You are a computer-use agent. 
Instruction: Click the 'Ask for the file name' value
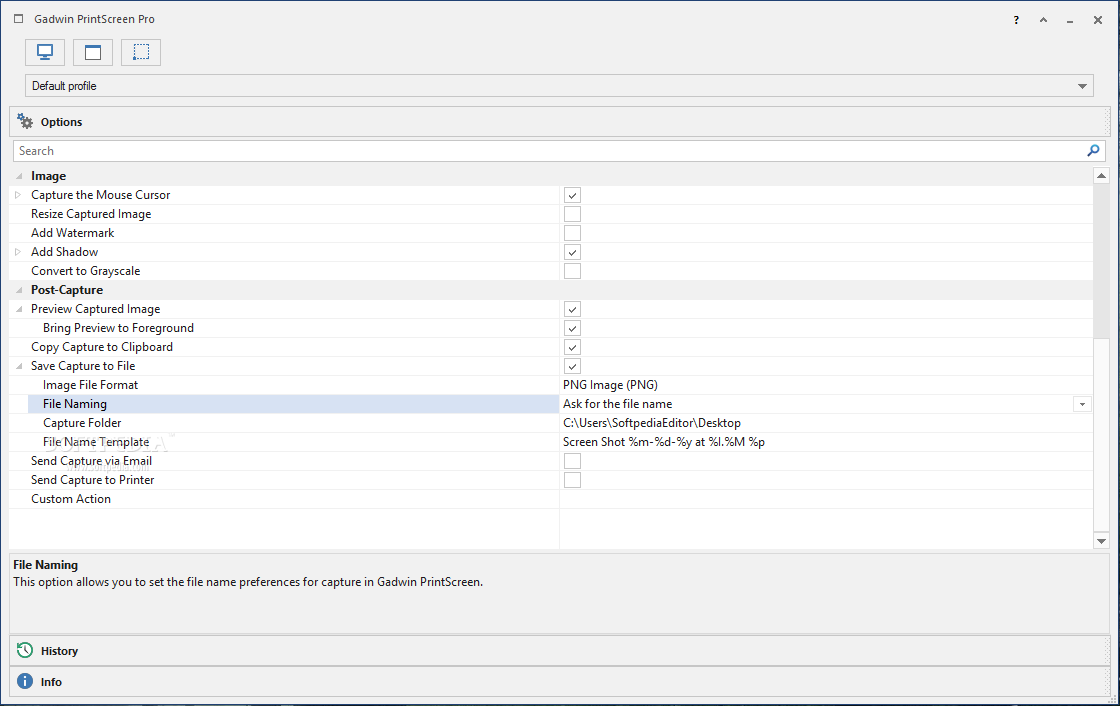(617, 404)
